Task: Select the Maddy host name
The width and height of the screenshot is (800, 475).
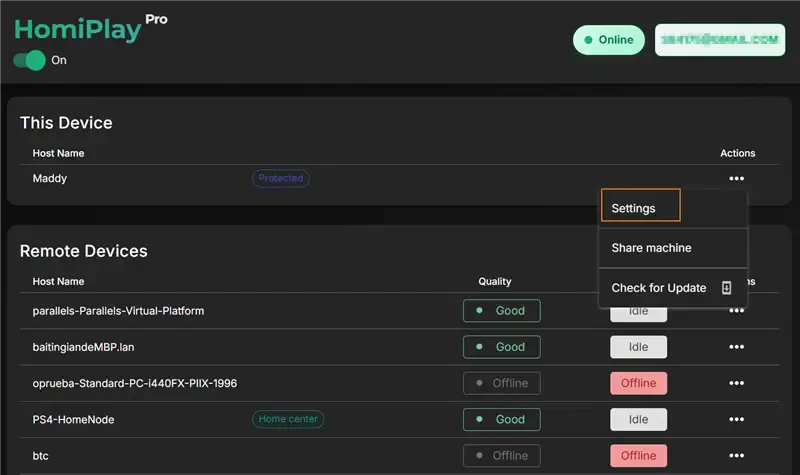Action: [49, 179]
